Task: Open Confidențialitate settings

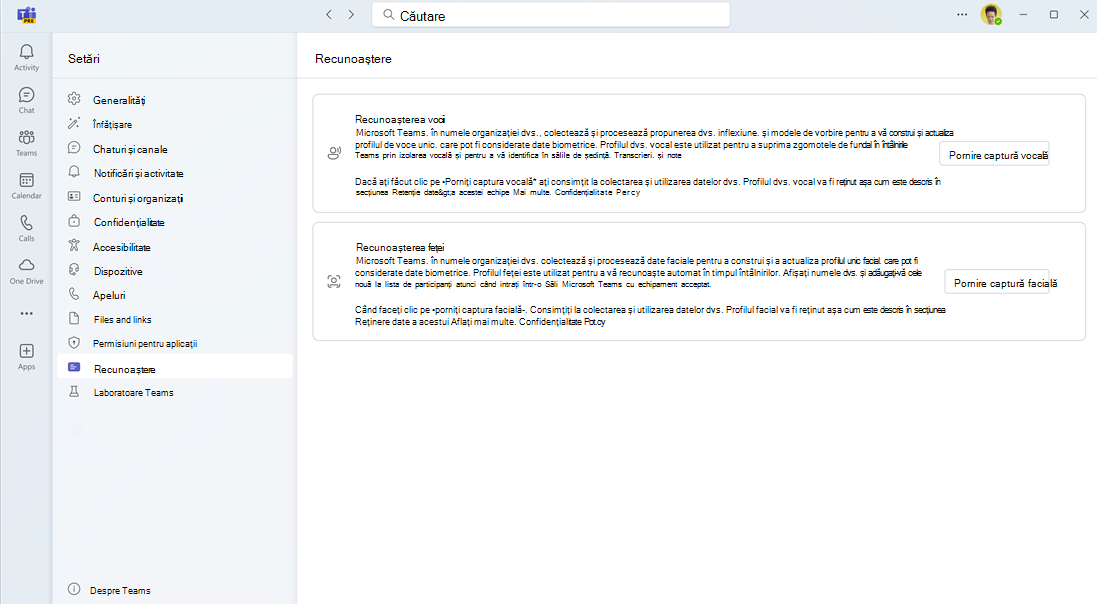Action: [175, 222]
